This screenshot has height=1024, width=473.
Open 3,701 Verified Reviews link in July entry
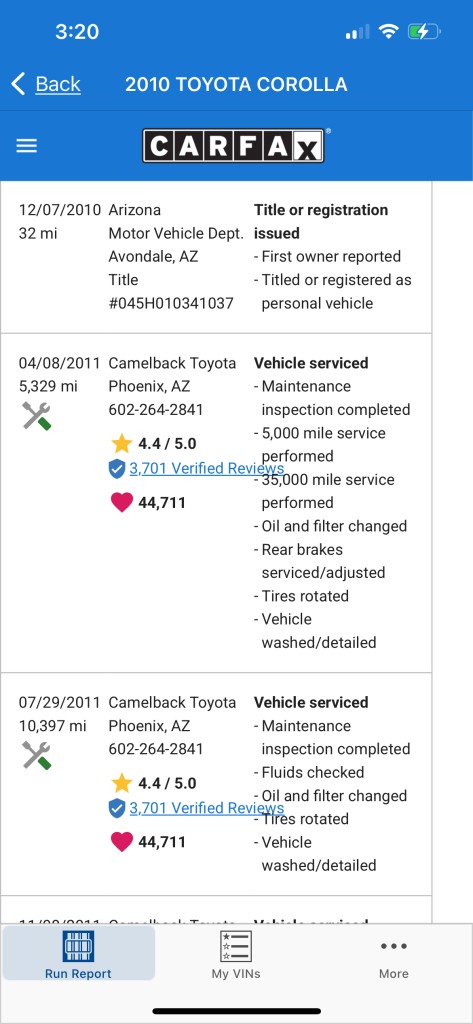(x=206, y=808)
